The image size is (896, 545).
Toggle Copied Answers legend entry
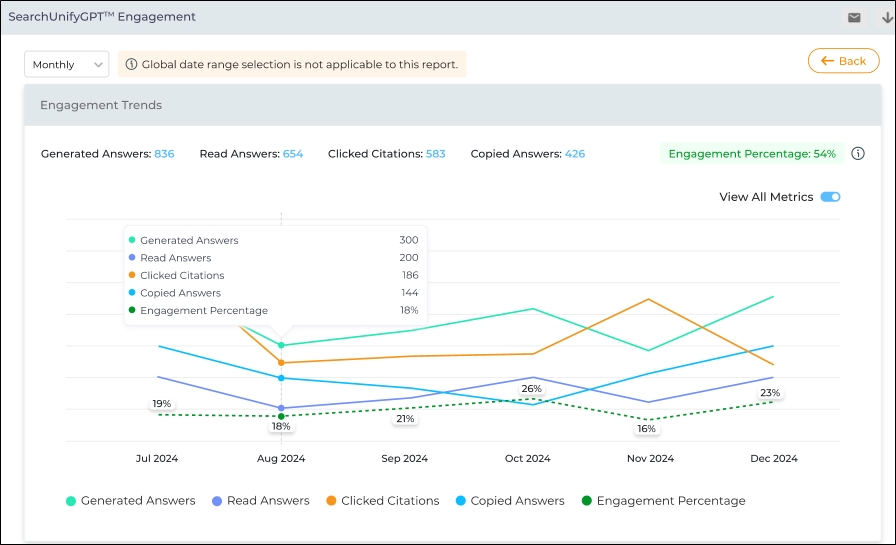(509, 501)
